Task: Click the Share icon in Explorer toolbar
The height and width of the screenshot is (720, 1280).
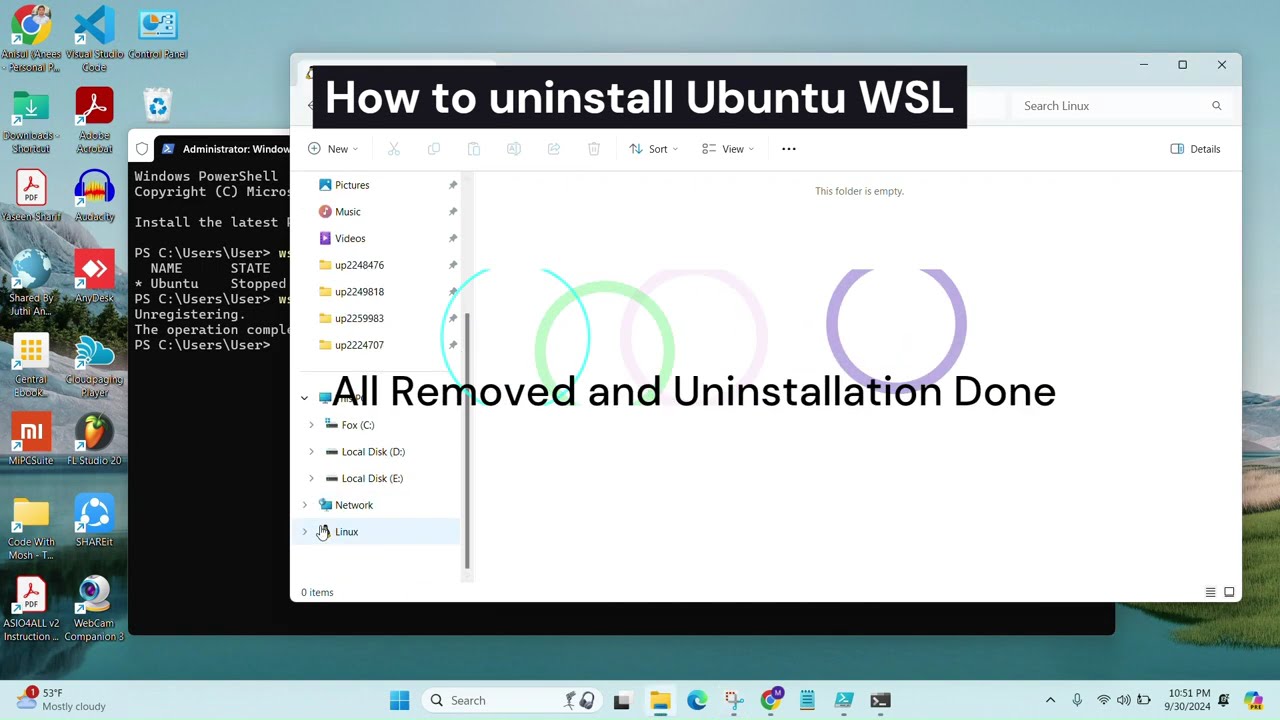Action: (x=554, y=149)
